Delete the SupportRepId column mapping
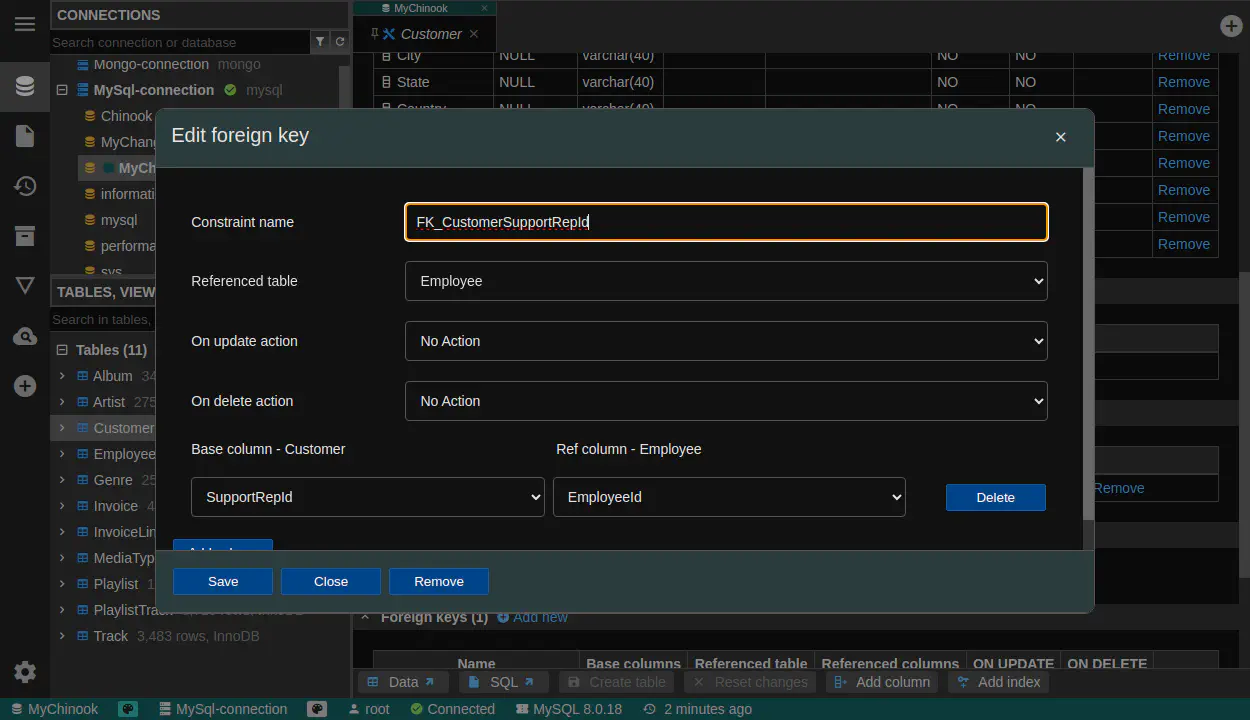Image resolution: width=1250 pixels, height=720 pixels. tap(995, 497)
